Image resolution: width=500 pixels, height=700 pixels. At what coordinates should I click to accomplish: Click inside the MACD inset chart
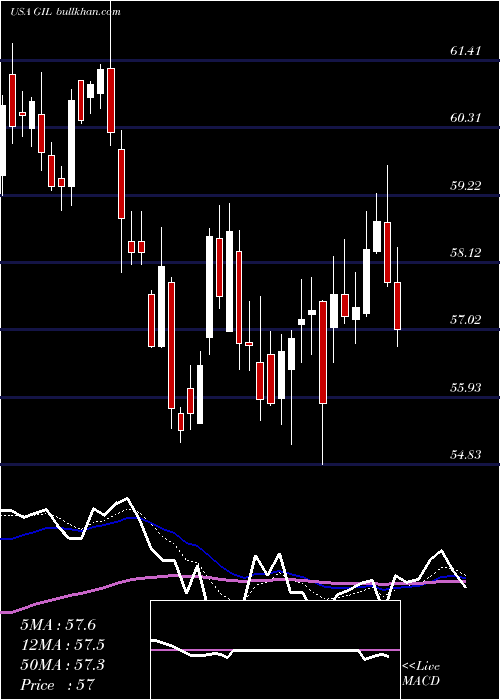[275, 650]
